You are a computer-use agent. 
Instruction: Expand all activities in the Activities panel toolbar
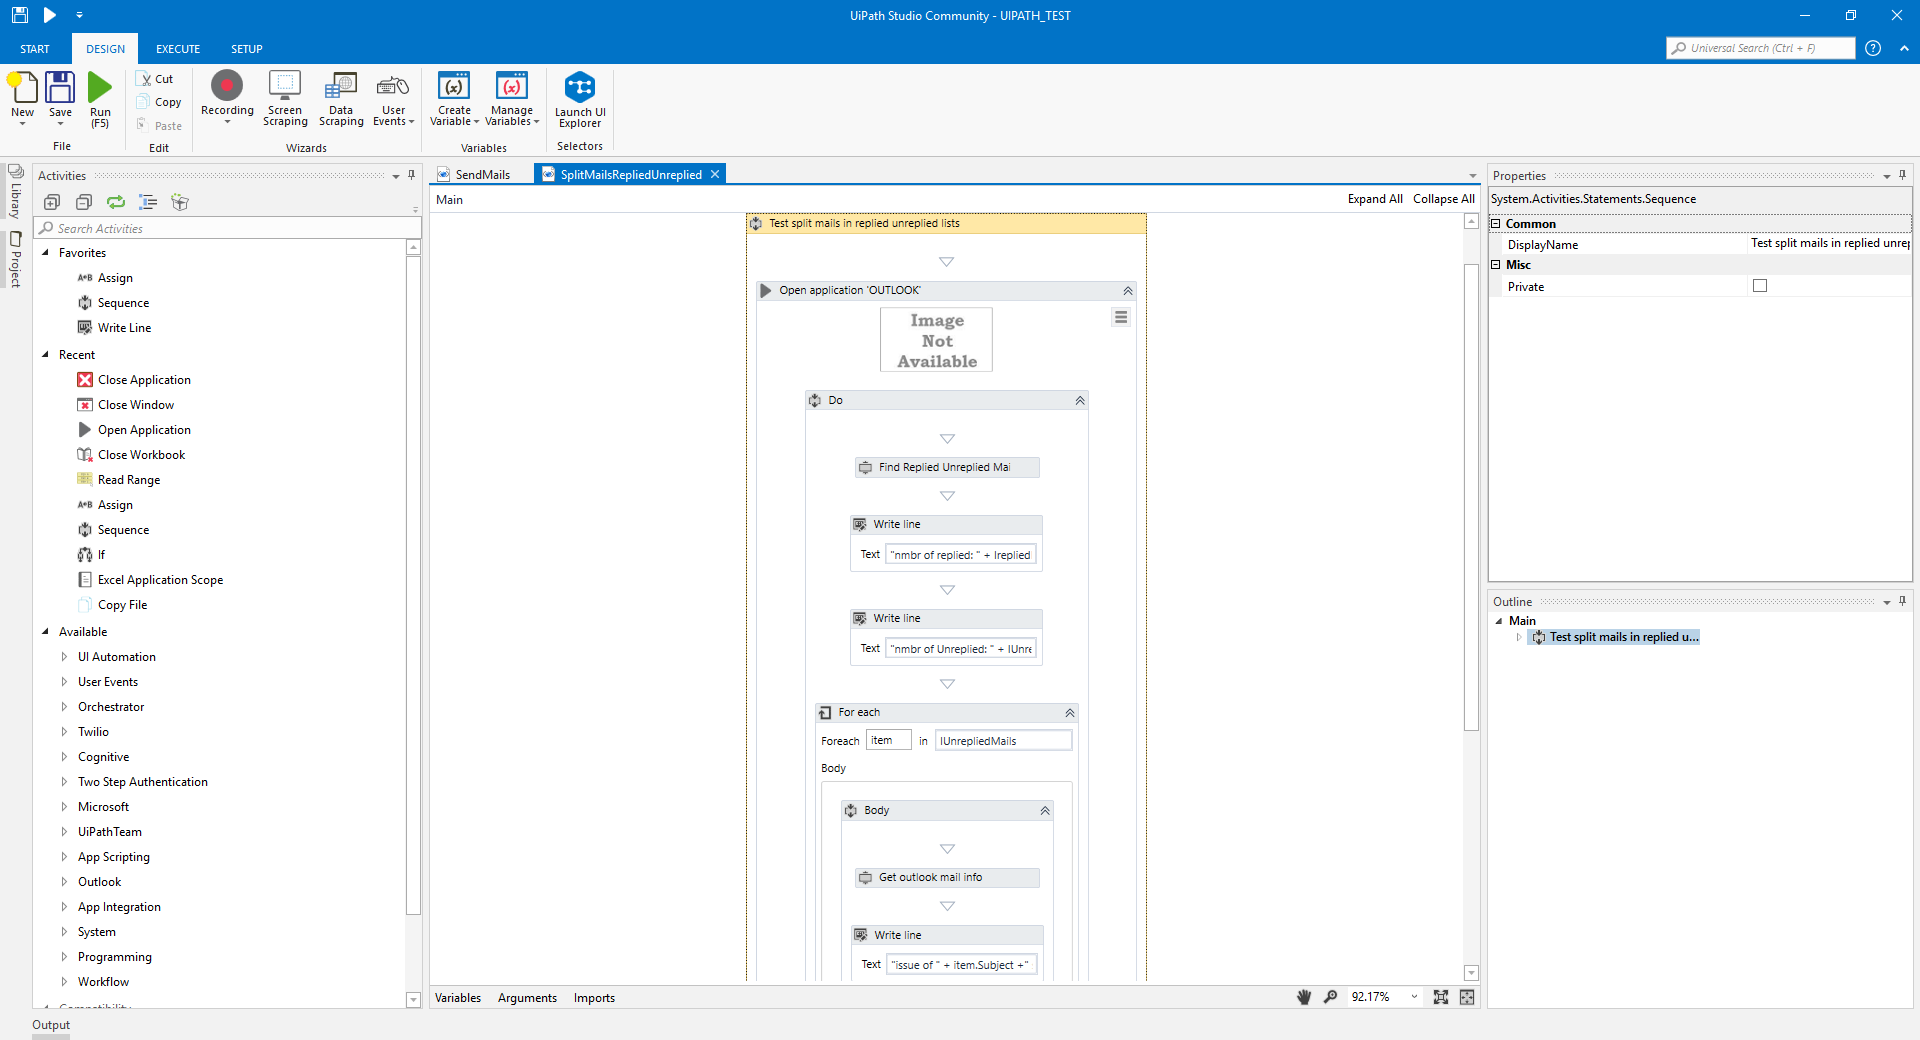[x=52, y=202]
